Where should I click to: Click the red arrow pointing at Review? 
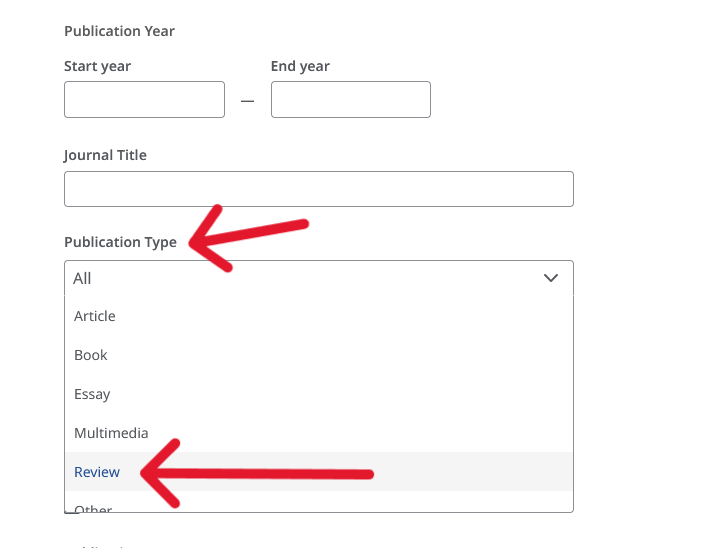256,473
